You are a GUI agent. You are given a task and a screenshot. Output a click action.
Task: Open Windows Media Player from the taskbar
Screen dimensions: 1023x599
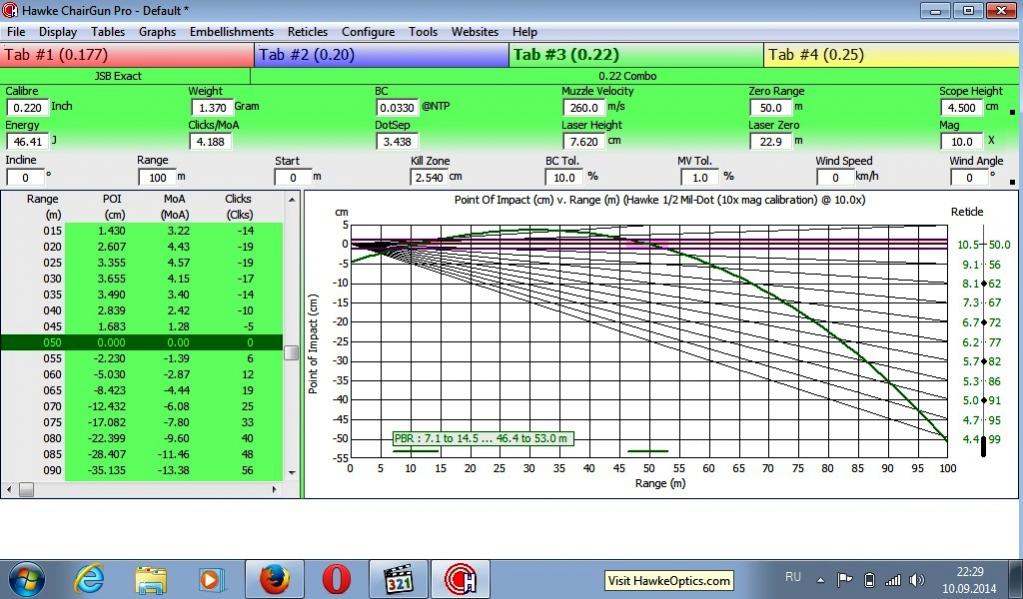(x=209, y=579)
